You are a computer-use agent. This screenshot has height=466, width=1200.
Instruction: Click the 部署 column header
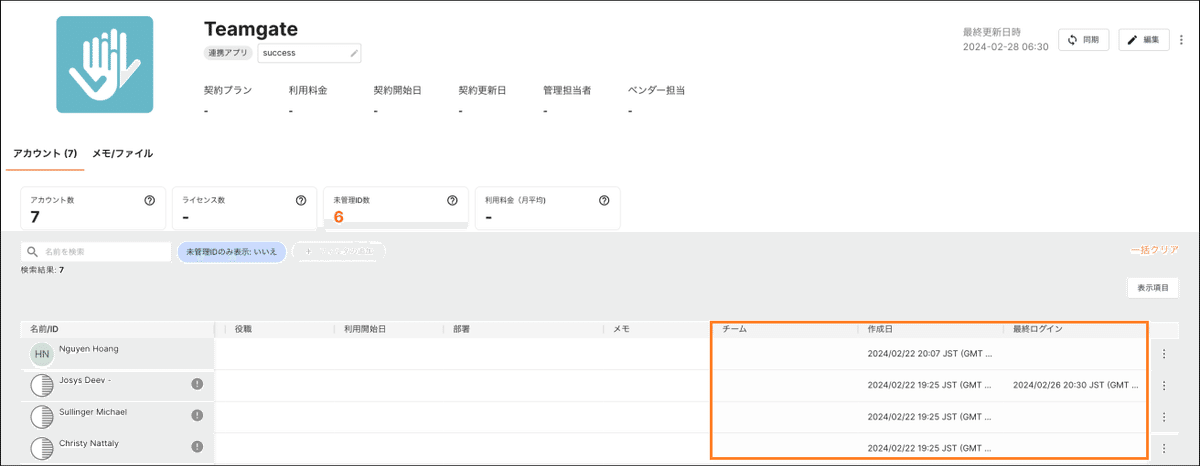(461, 328)
